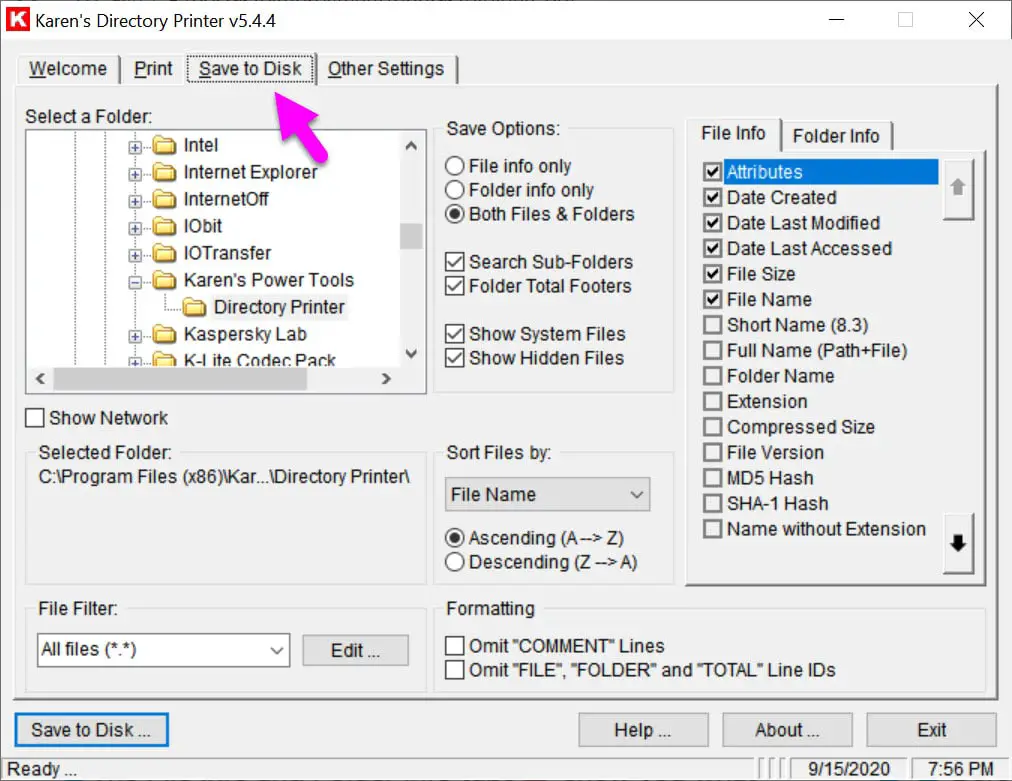Expand the Intel folder node
1012x781 pixels.
(x=135, y=147)
